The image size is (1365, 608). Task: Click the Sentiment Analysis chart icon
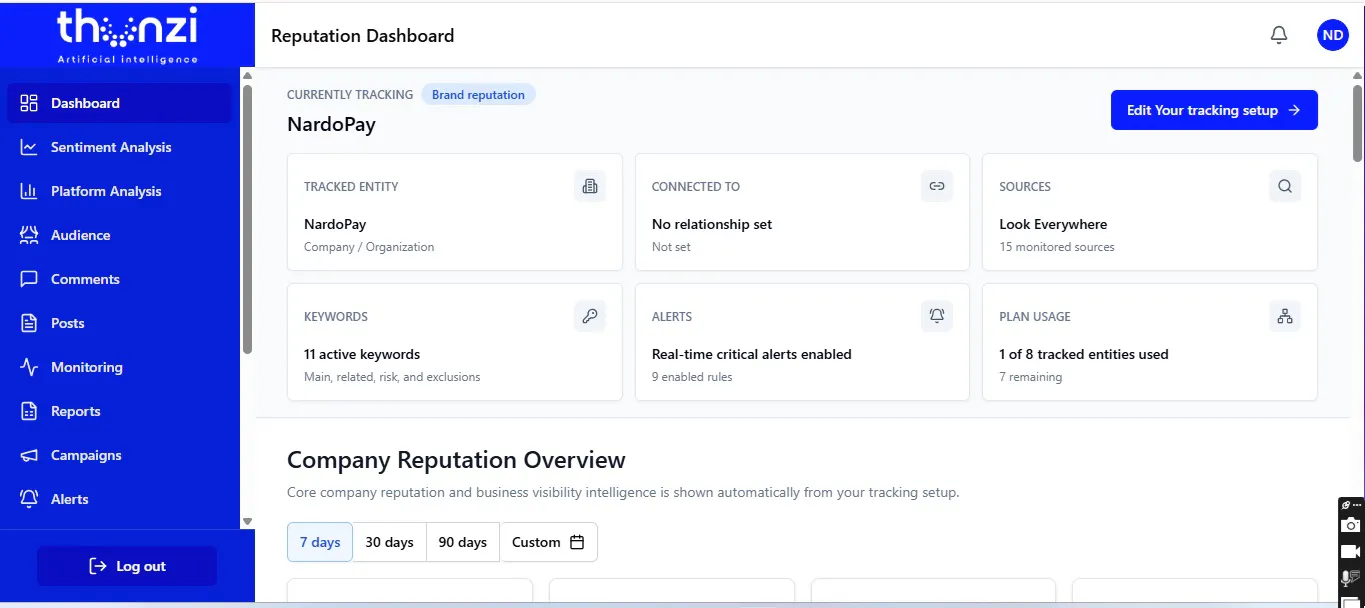[x=29, y=147]
